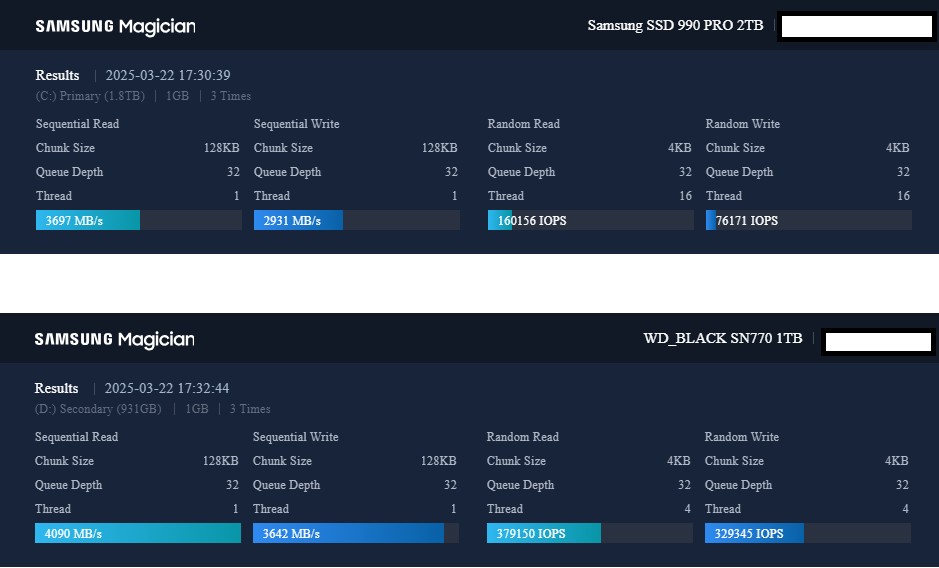Viewport: 939px width, 568px height.
Task: Click the blacked-out box beside SN770 1TB
Action: 878,341
